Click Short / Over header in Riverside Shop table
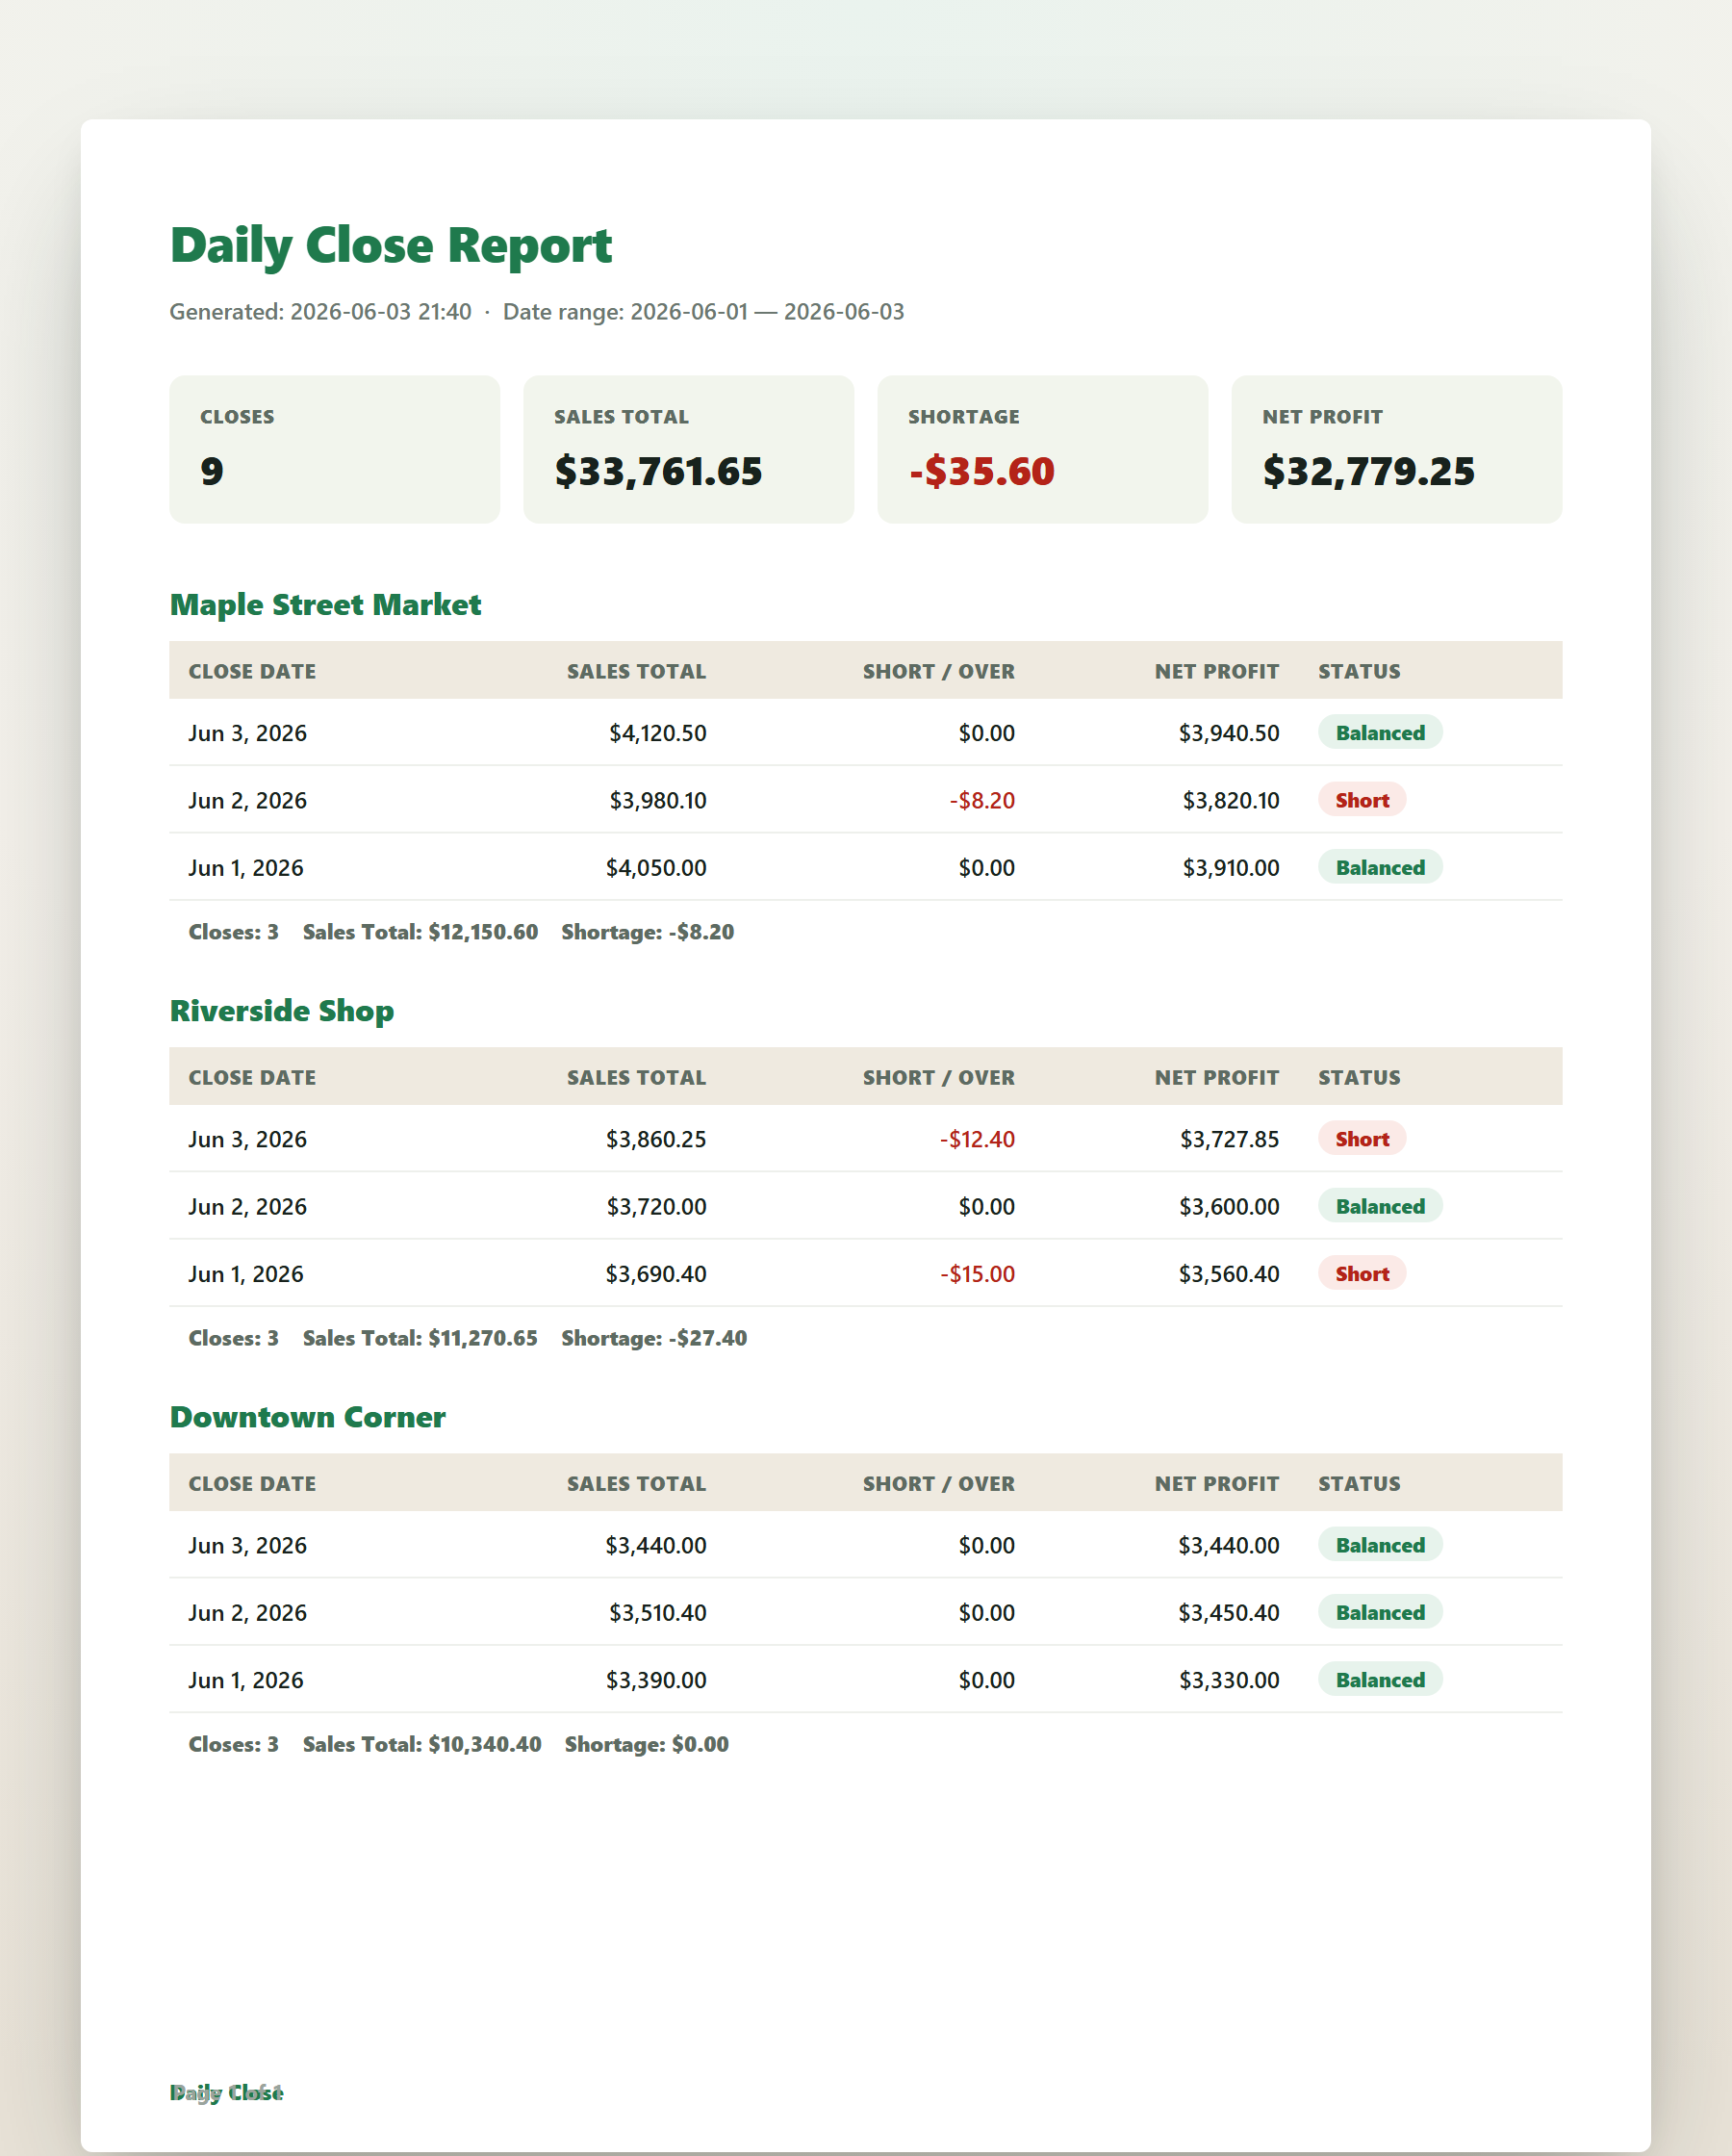The image size is (1732, 2156). [938, 1077]
